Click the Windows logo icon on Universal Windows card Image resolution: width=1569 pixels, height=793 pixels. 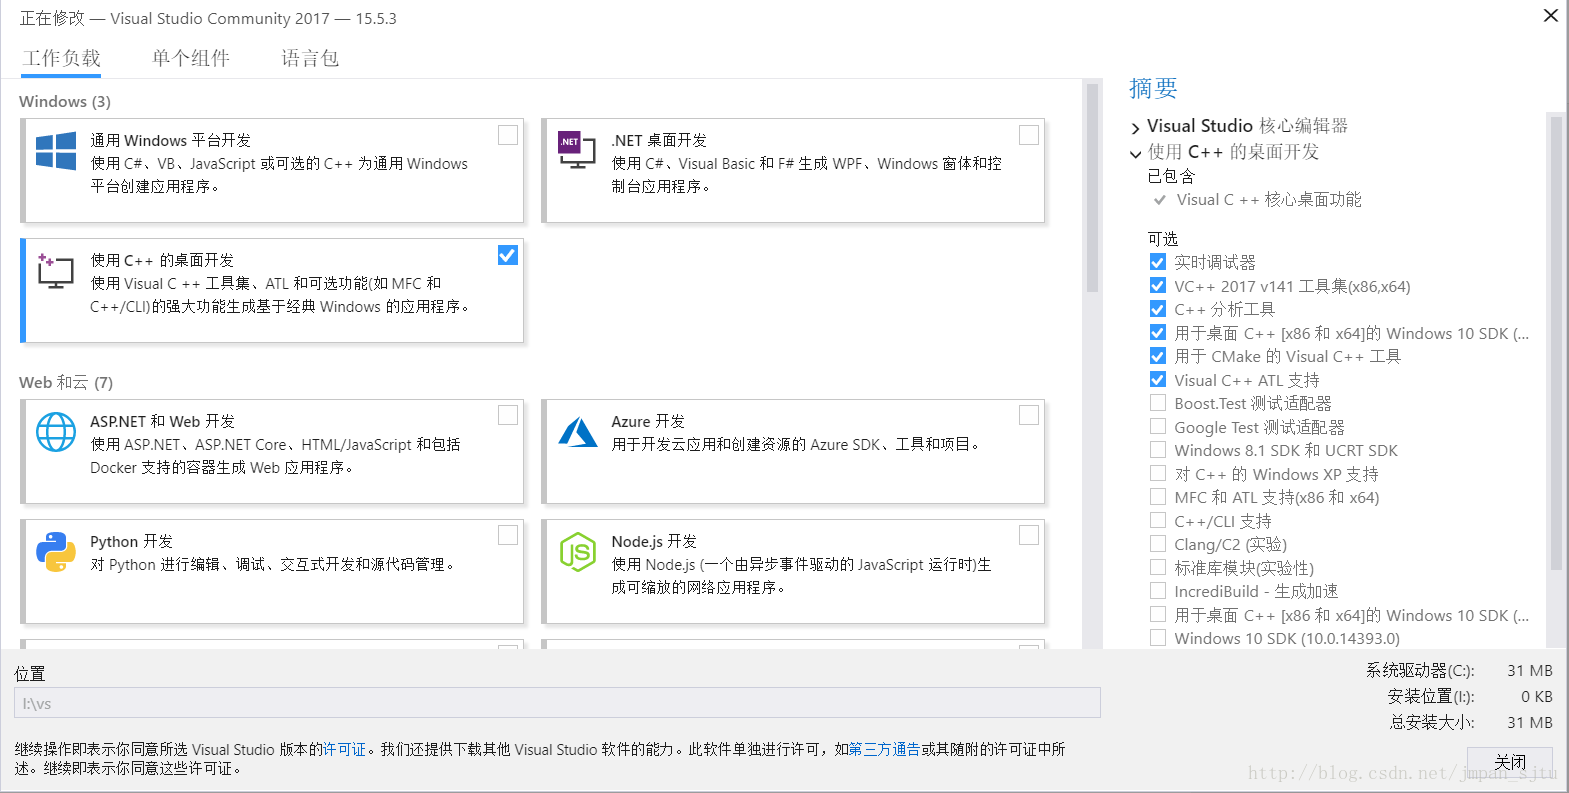click(x=56, y=151)
